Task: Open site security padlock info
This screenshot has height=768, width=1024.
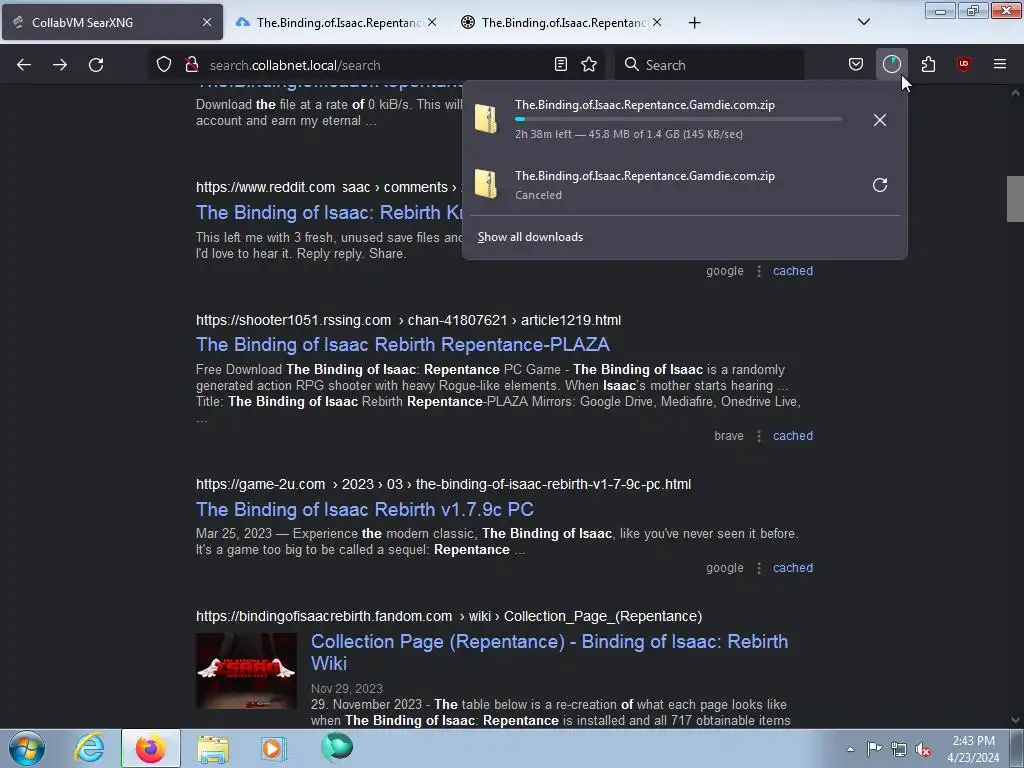Action: point(191,65)
